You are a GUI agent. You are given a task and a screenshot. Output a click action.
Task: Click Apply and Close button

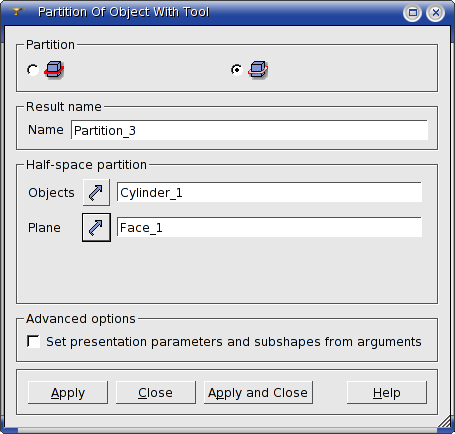258,393
